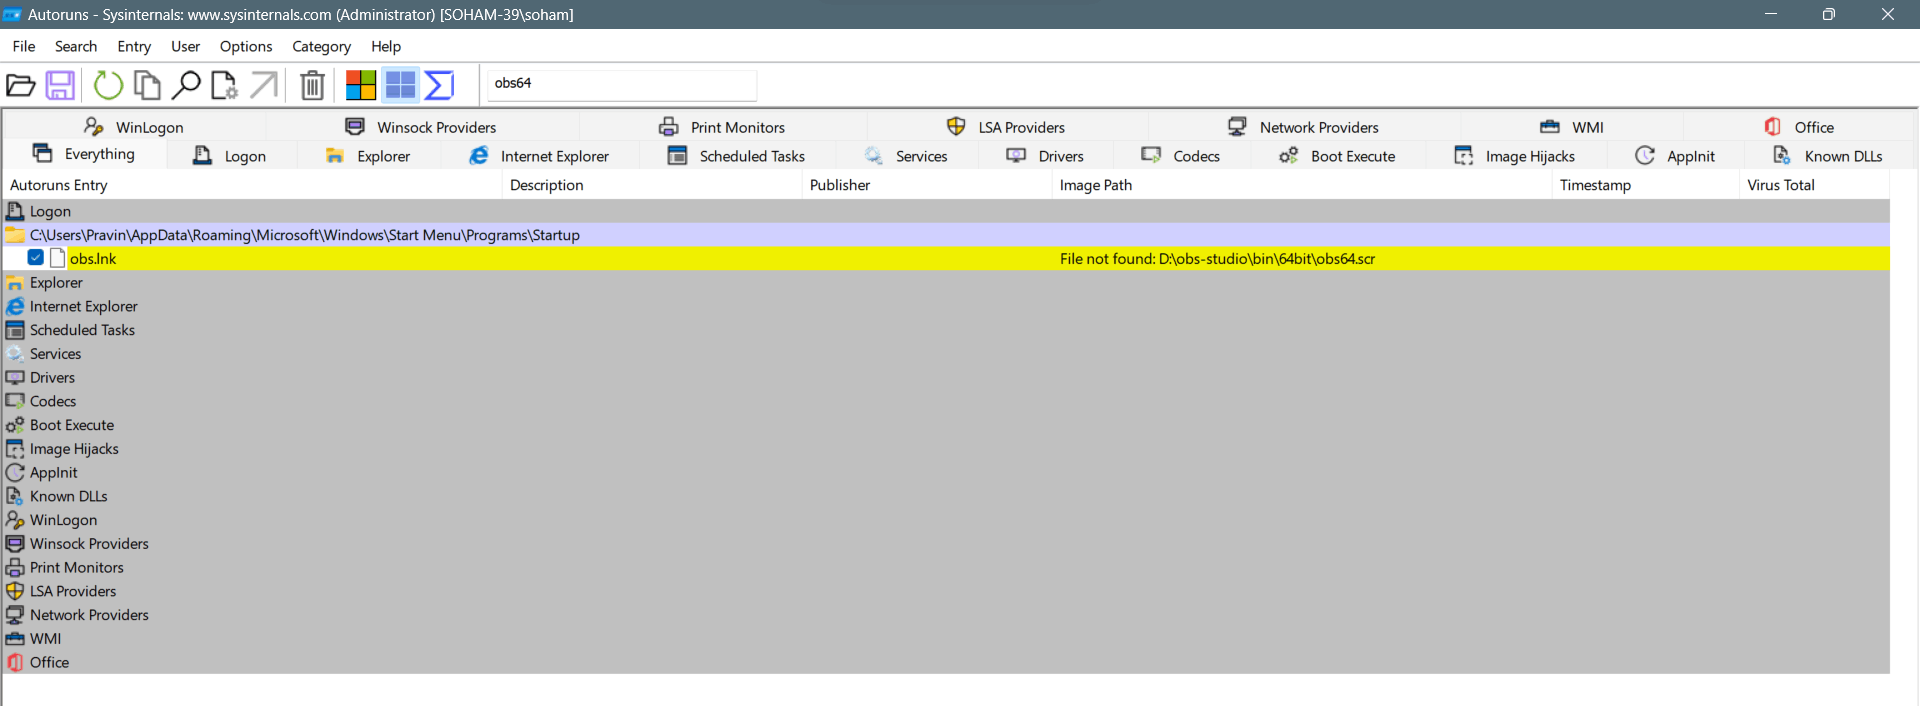The height and width of the screenshot is (706, 1920).
Task: Select the Codecs row in the list
Action: point(946,401)
